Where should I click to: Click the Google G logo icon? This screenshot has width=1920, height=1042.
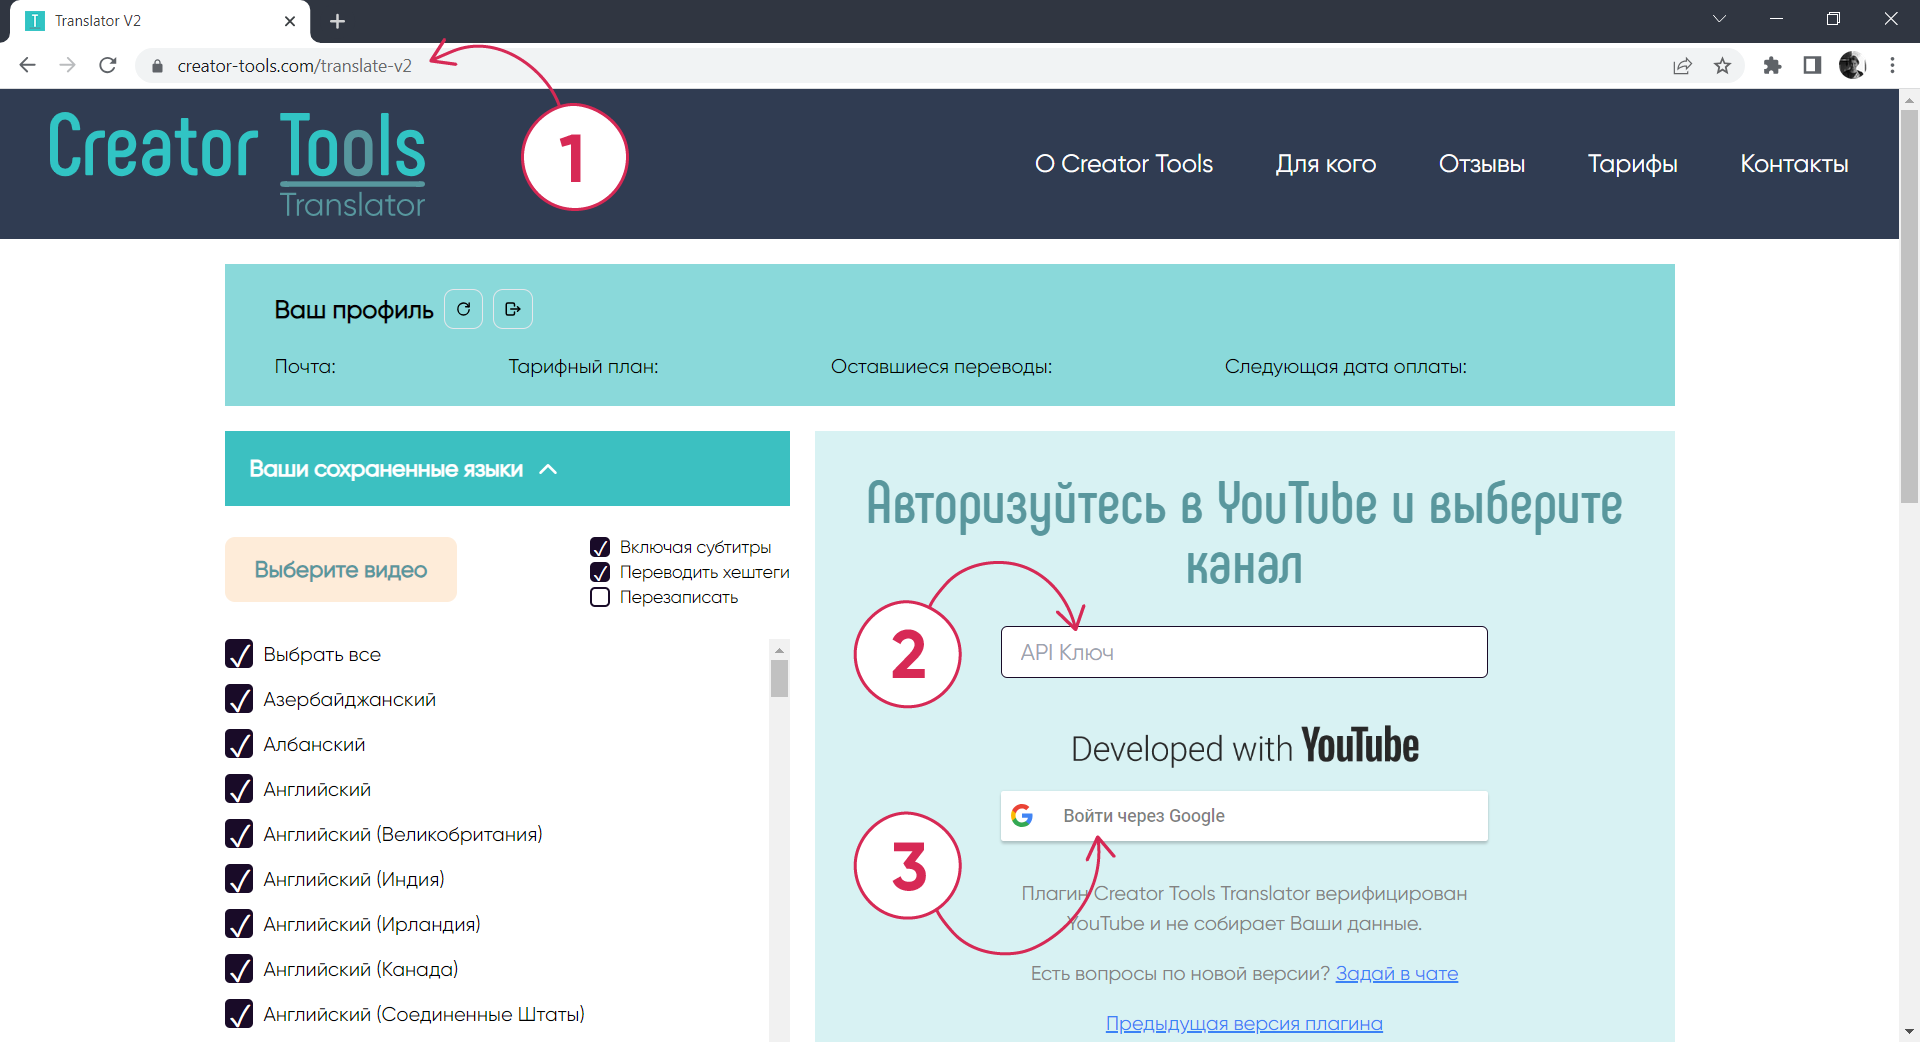pyautogui.click(x=1022, y=816)
